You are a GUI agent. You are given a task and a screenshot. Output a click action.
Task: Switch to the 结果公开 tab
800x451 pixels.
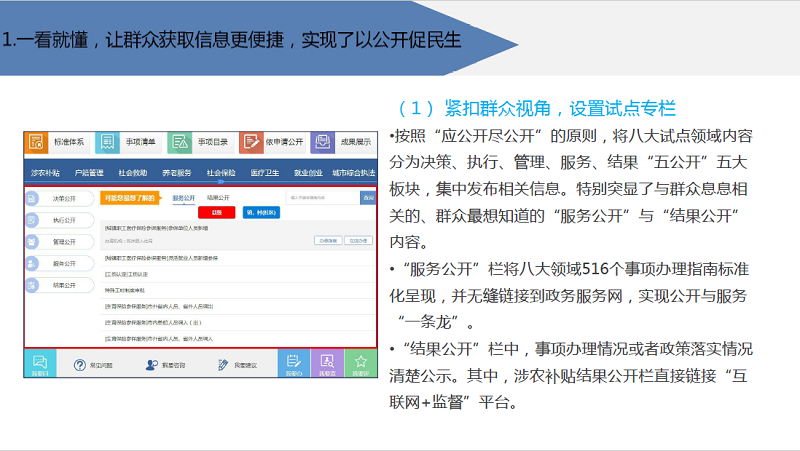tap(217, 198)
